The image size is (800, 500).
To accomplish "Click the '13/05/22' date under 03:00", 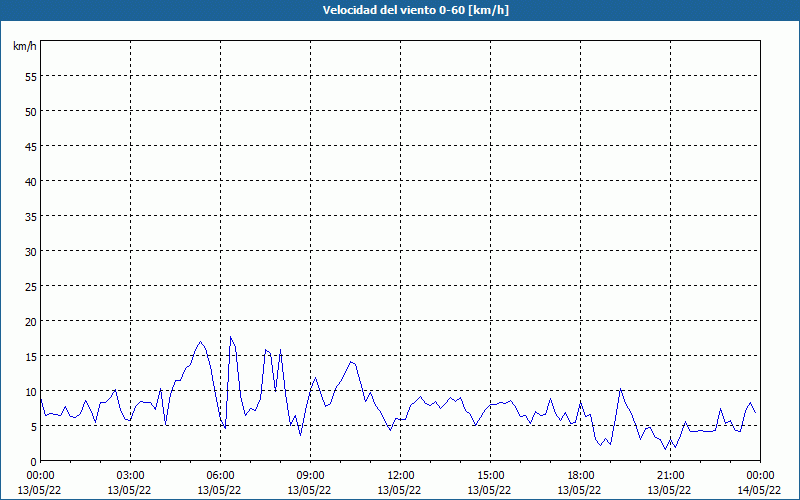I will tap(129, 490).
